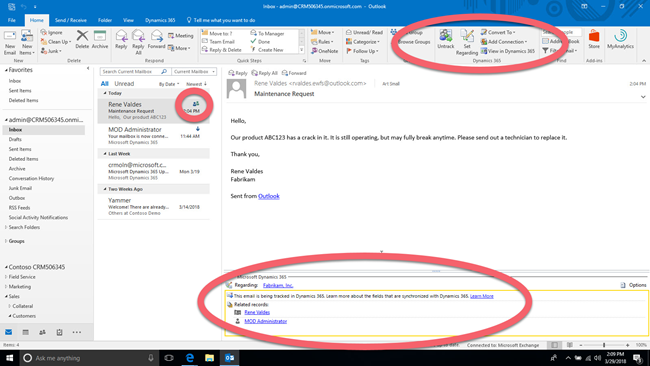Archive the selected message
The height and width of the screenshot is (366, 650).
(100, 40)
